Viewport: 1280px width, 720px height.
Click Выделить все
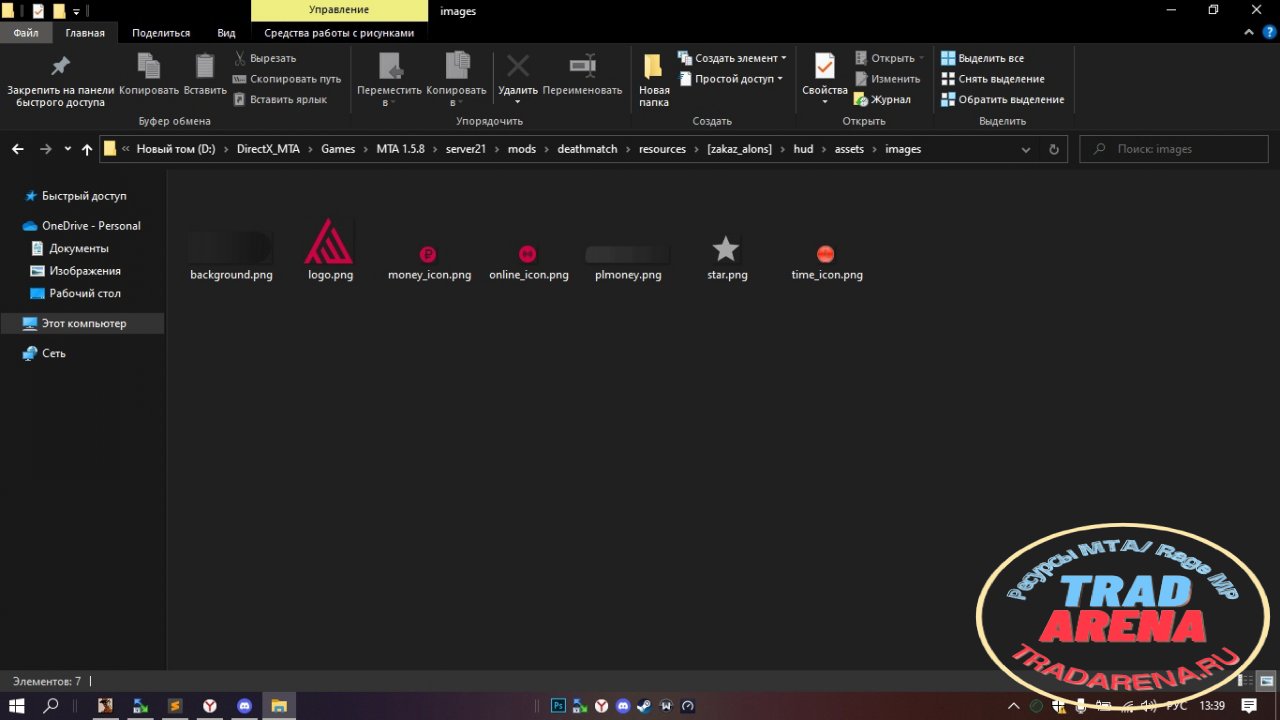(982, 58)
